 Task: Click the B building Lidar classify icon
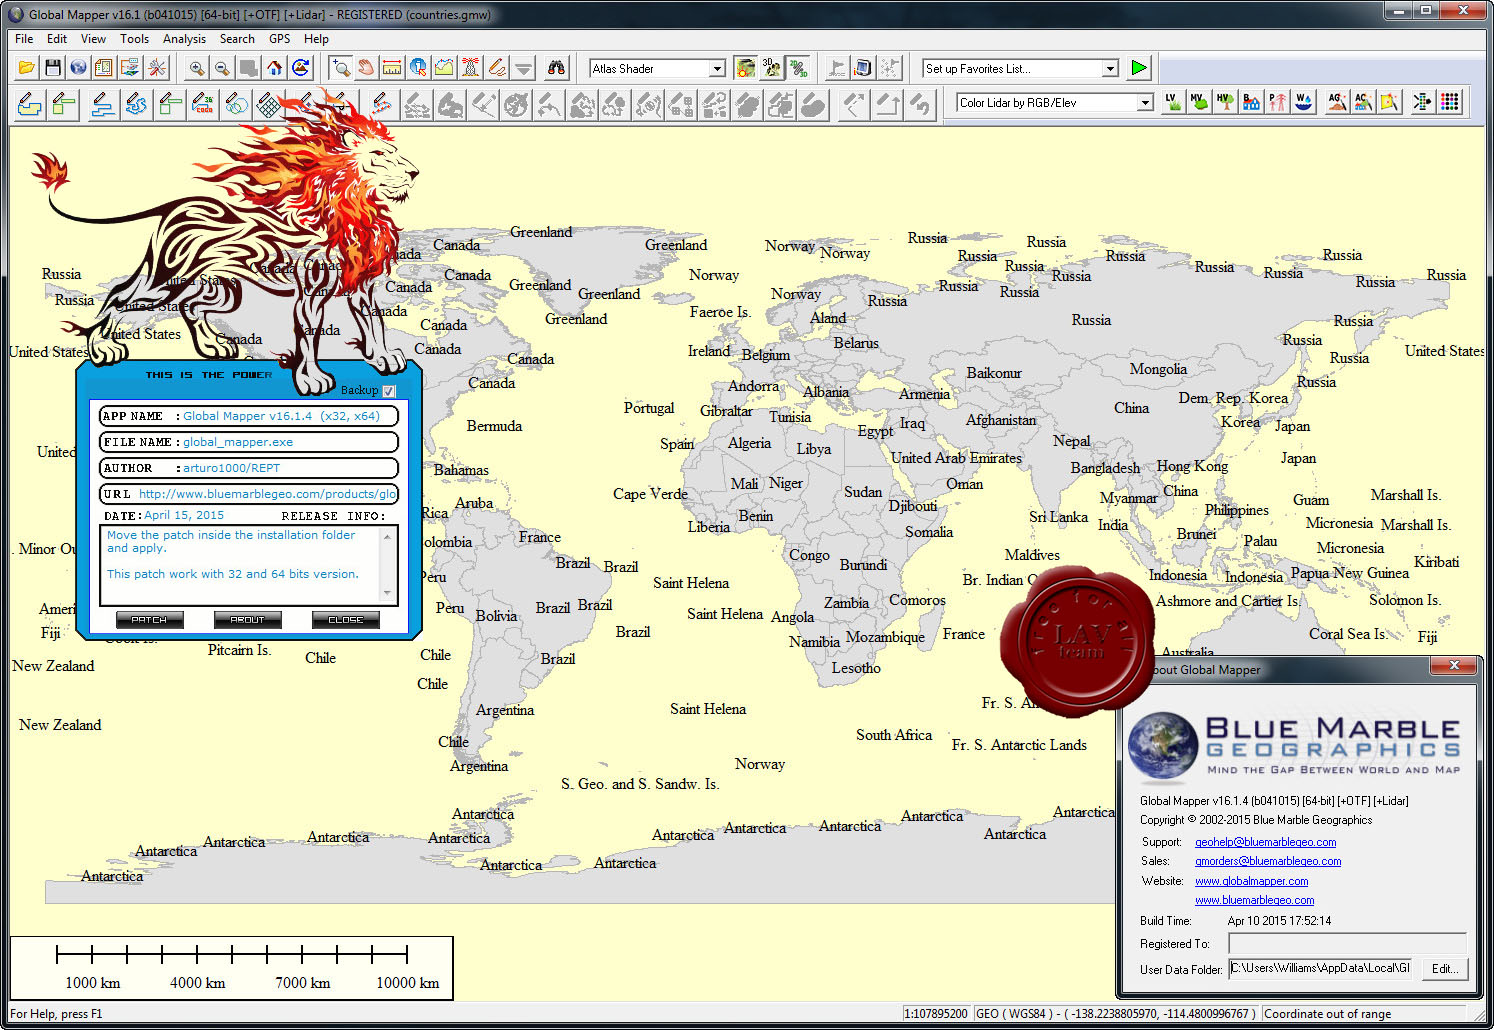pos(1251,102)
